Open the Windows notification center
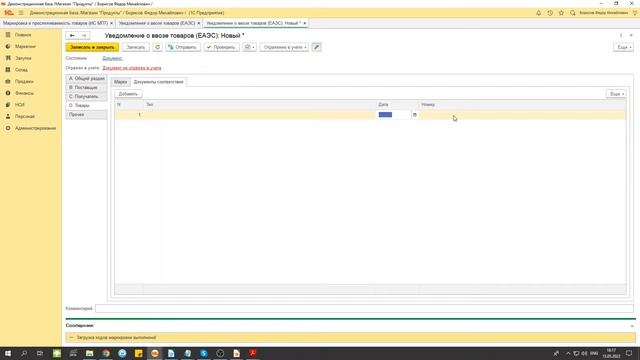 pyautogui.click(x=629, y=353)
